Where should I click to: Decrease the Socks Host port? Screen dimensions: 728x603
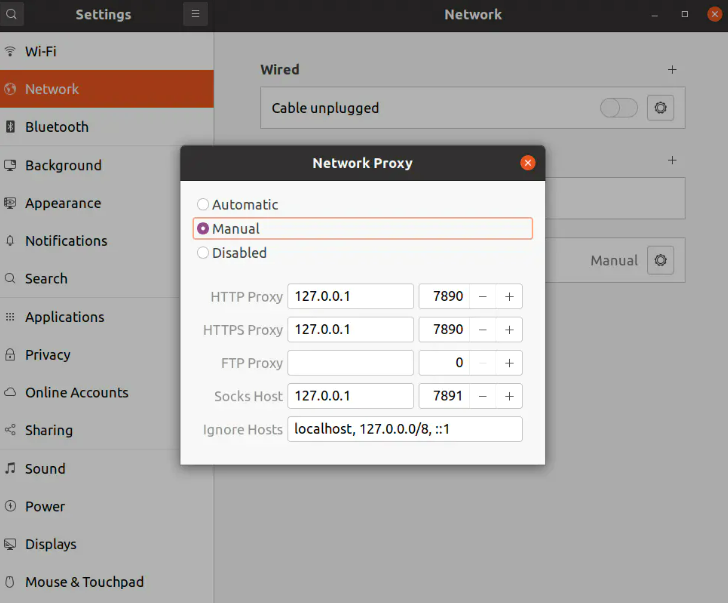point(483,396)
